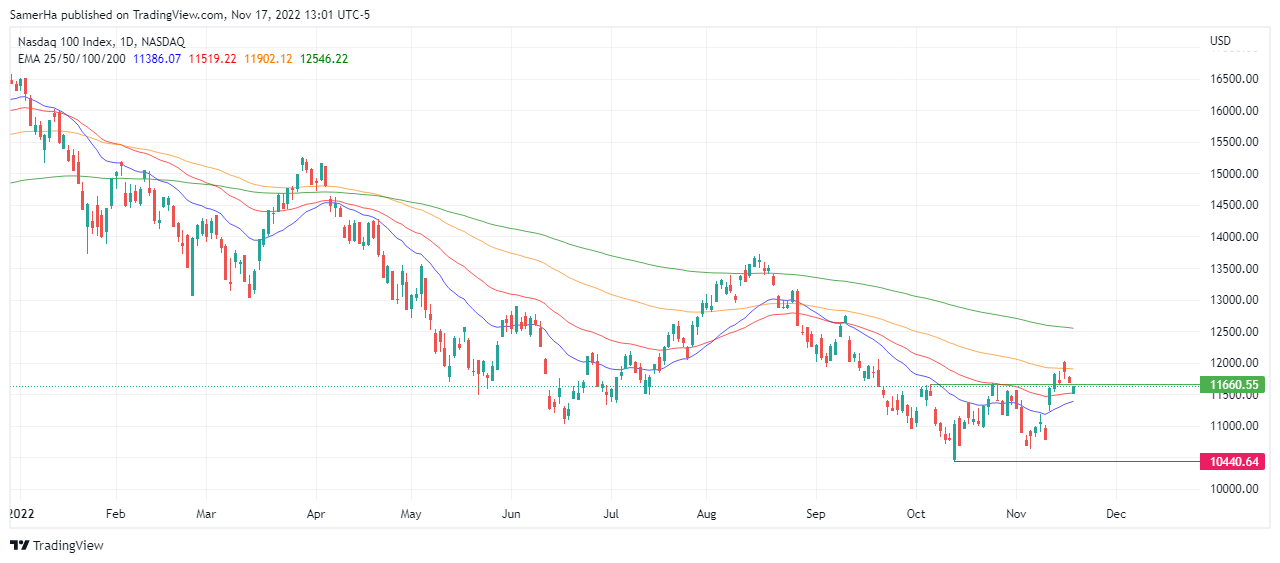1280x563 pixels.
Task: Click the Aug label on time axis
Action: pos(708,514)
